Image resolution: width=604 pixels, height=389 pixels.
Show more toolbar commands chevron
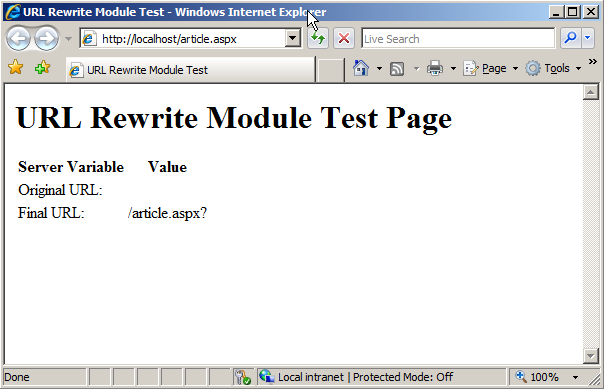(x=593, y=62)
